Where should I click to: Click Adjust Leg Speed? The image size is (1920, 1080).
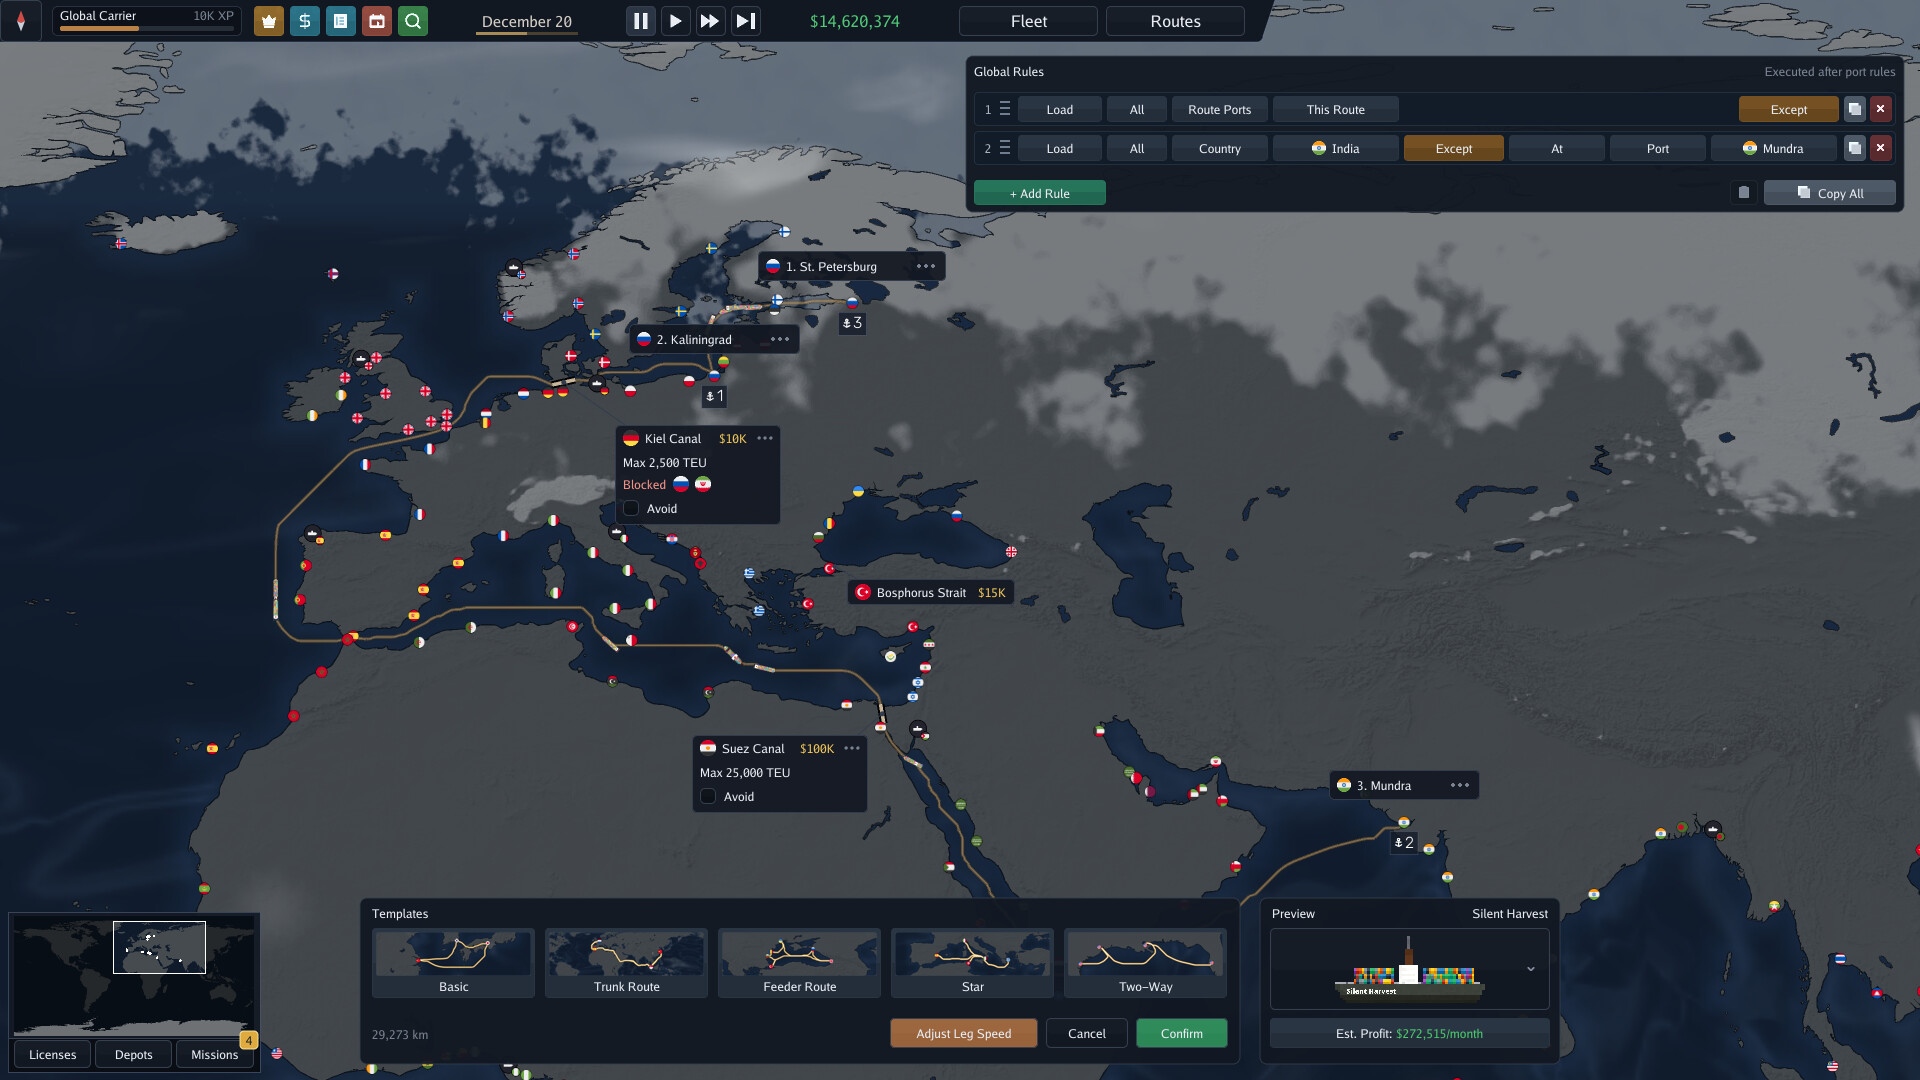click(963, 1033)
